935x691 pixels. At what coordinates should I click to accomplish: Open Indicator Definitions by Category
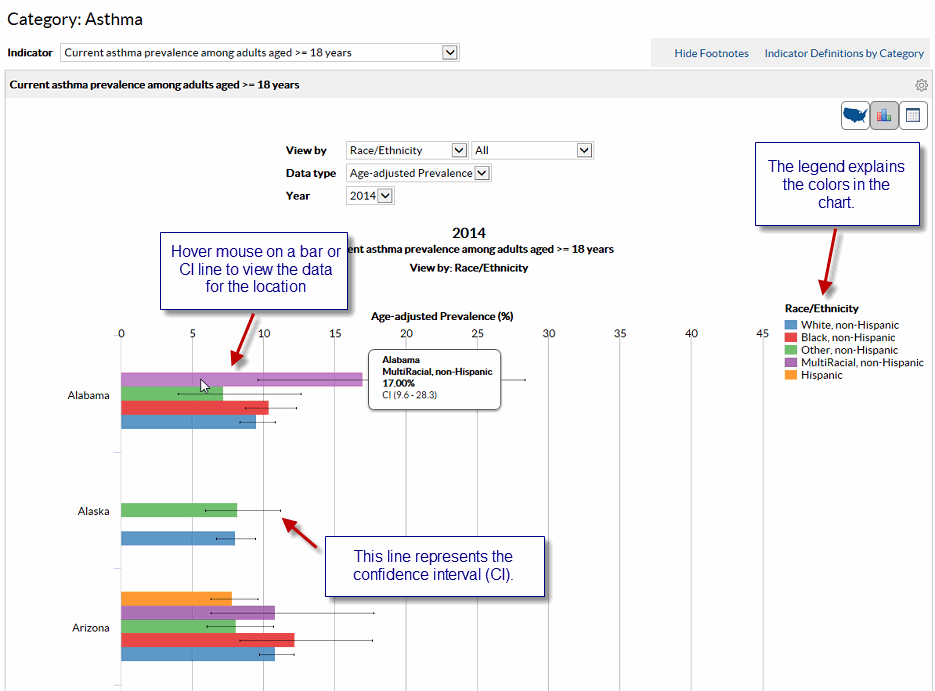tap(844, 52)
